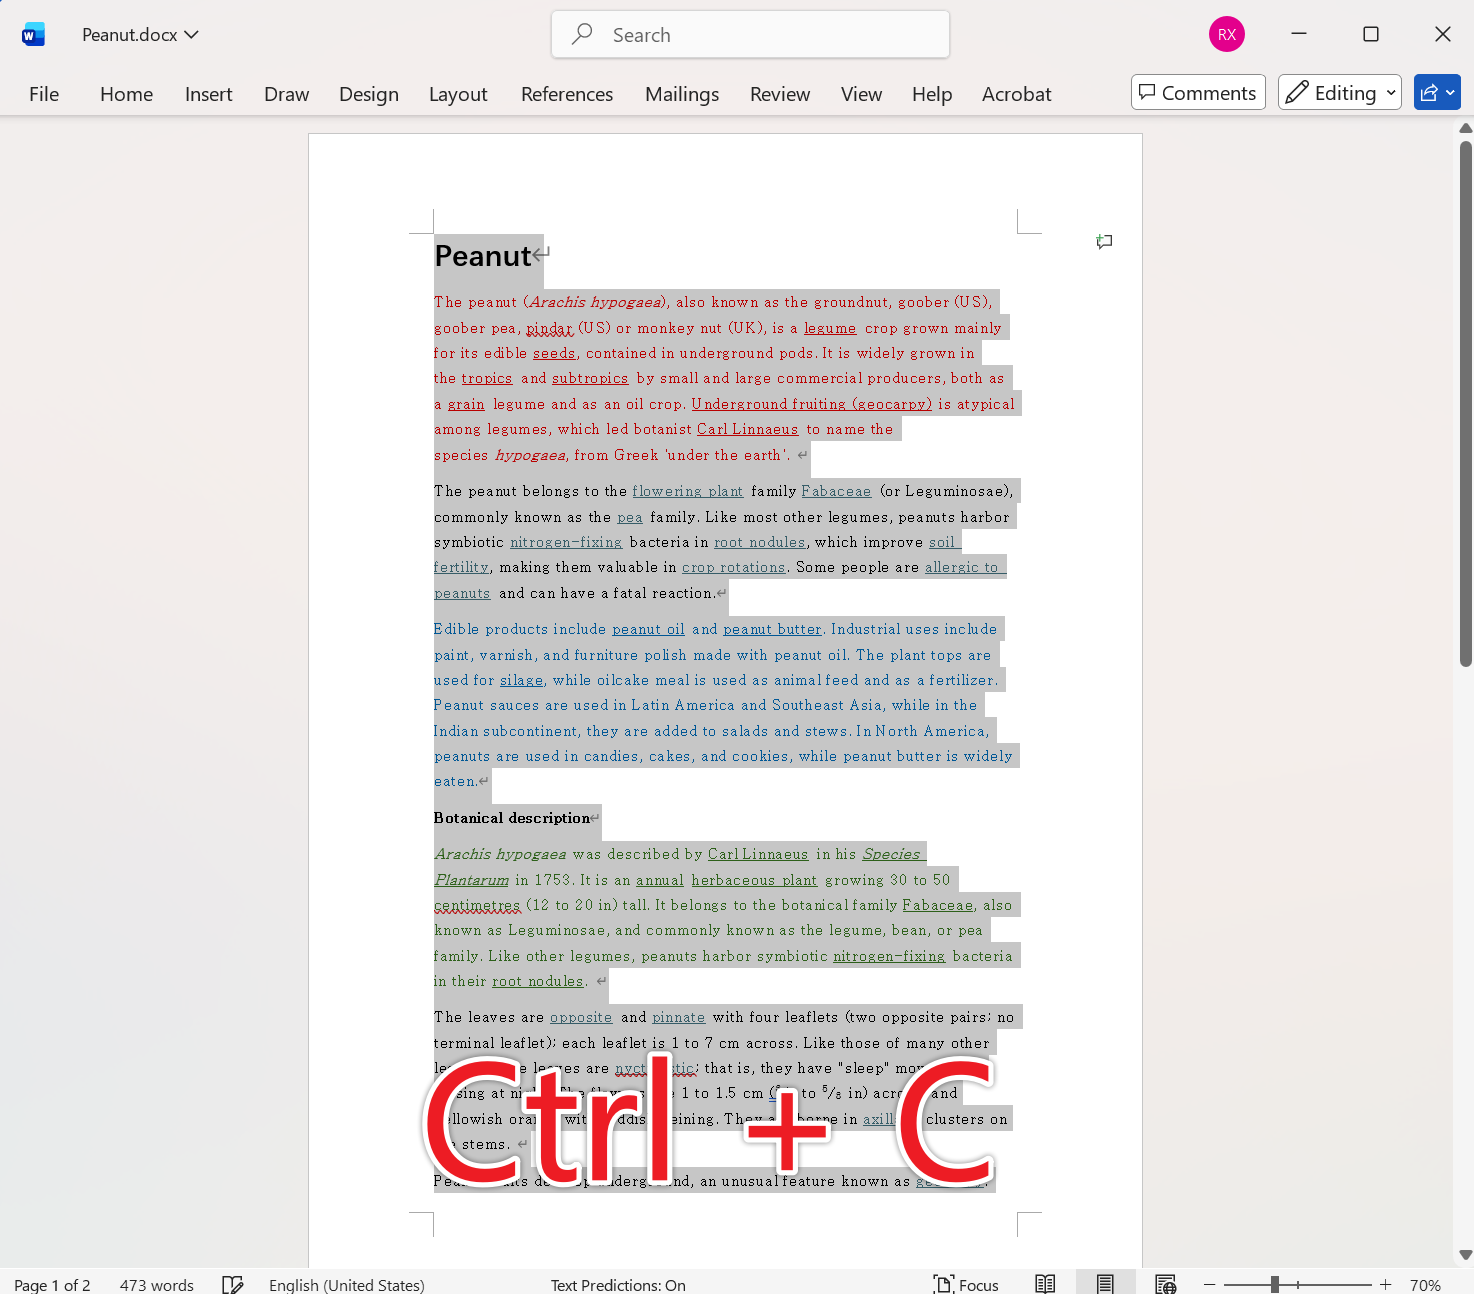This screenshot has height=1294, width=1474.
Task: Toggle Text Predictions setting
Action: (x=617, y=1283)
